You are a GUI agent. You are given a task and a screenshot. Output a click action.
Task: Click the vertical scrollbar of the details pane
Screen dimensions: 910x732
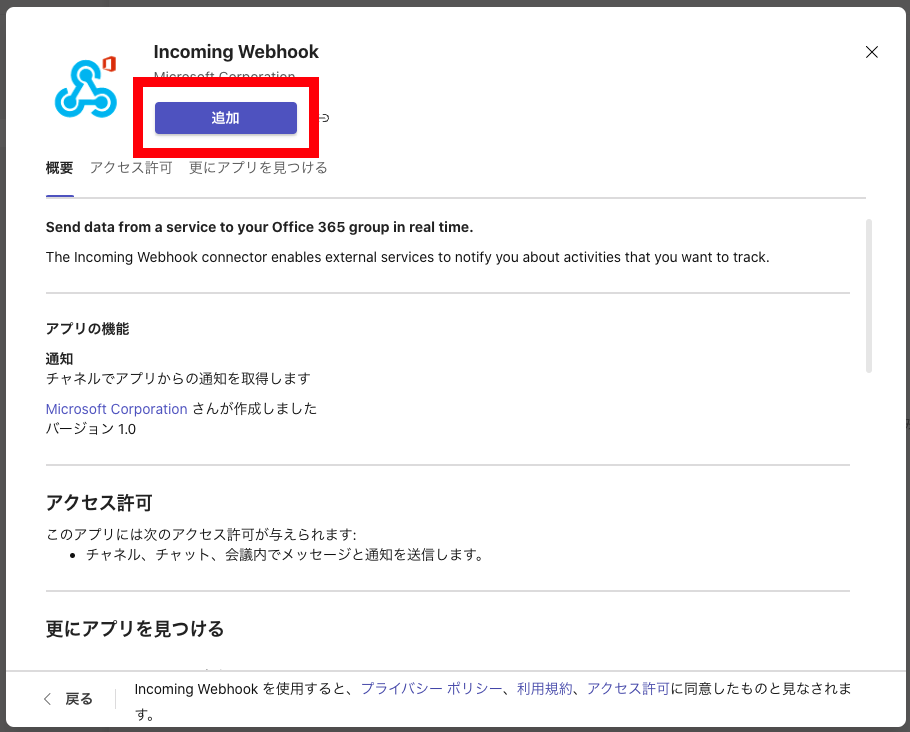tap(869, 295)
